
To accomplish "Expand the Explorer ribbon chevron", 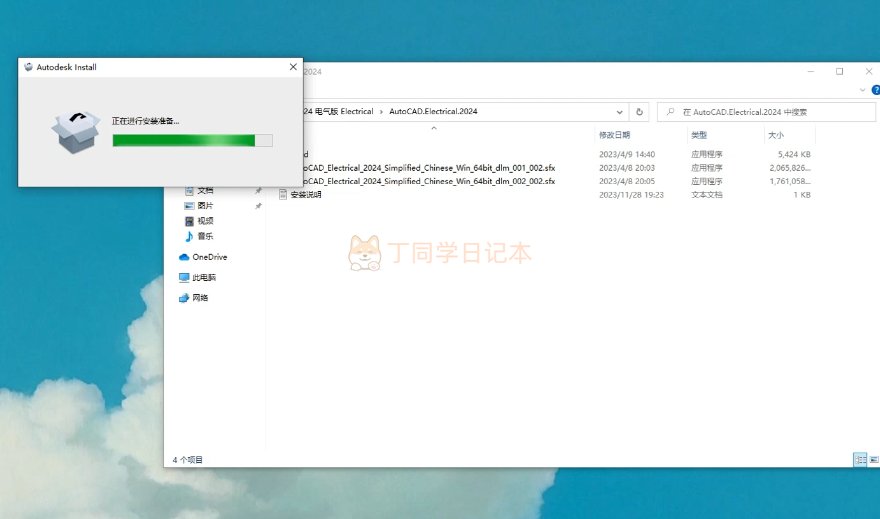I will pos(862,90).
